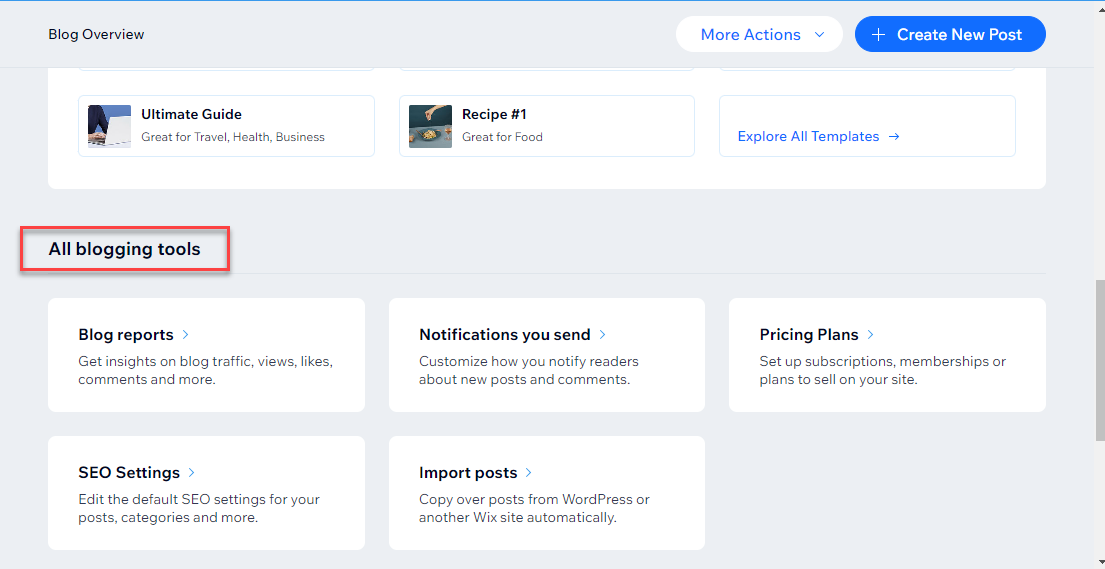The height and width of the screenshot is (569, 1105).
Task: Select the Recipe #1 template title
Action: click(x=494, y=115)
